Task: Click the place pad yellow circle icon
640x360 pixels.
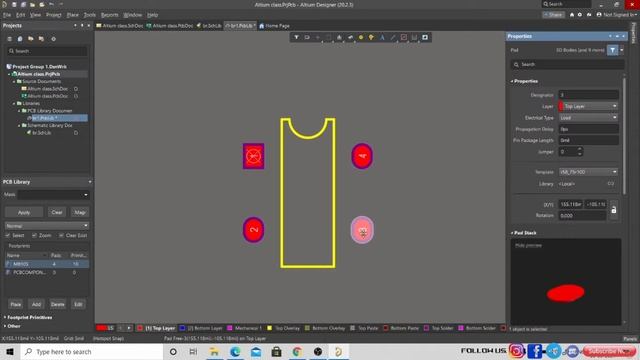Action: tap(361, 37)
